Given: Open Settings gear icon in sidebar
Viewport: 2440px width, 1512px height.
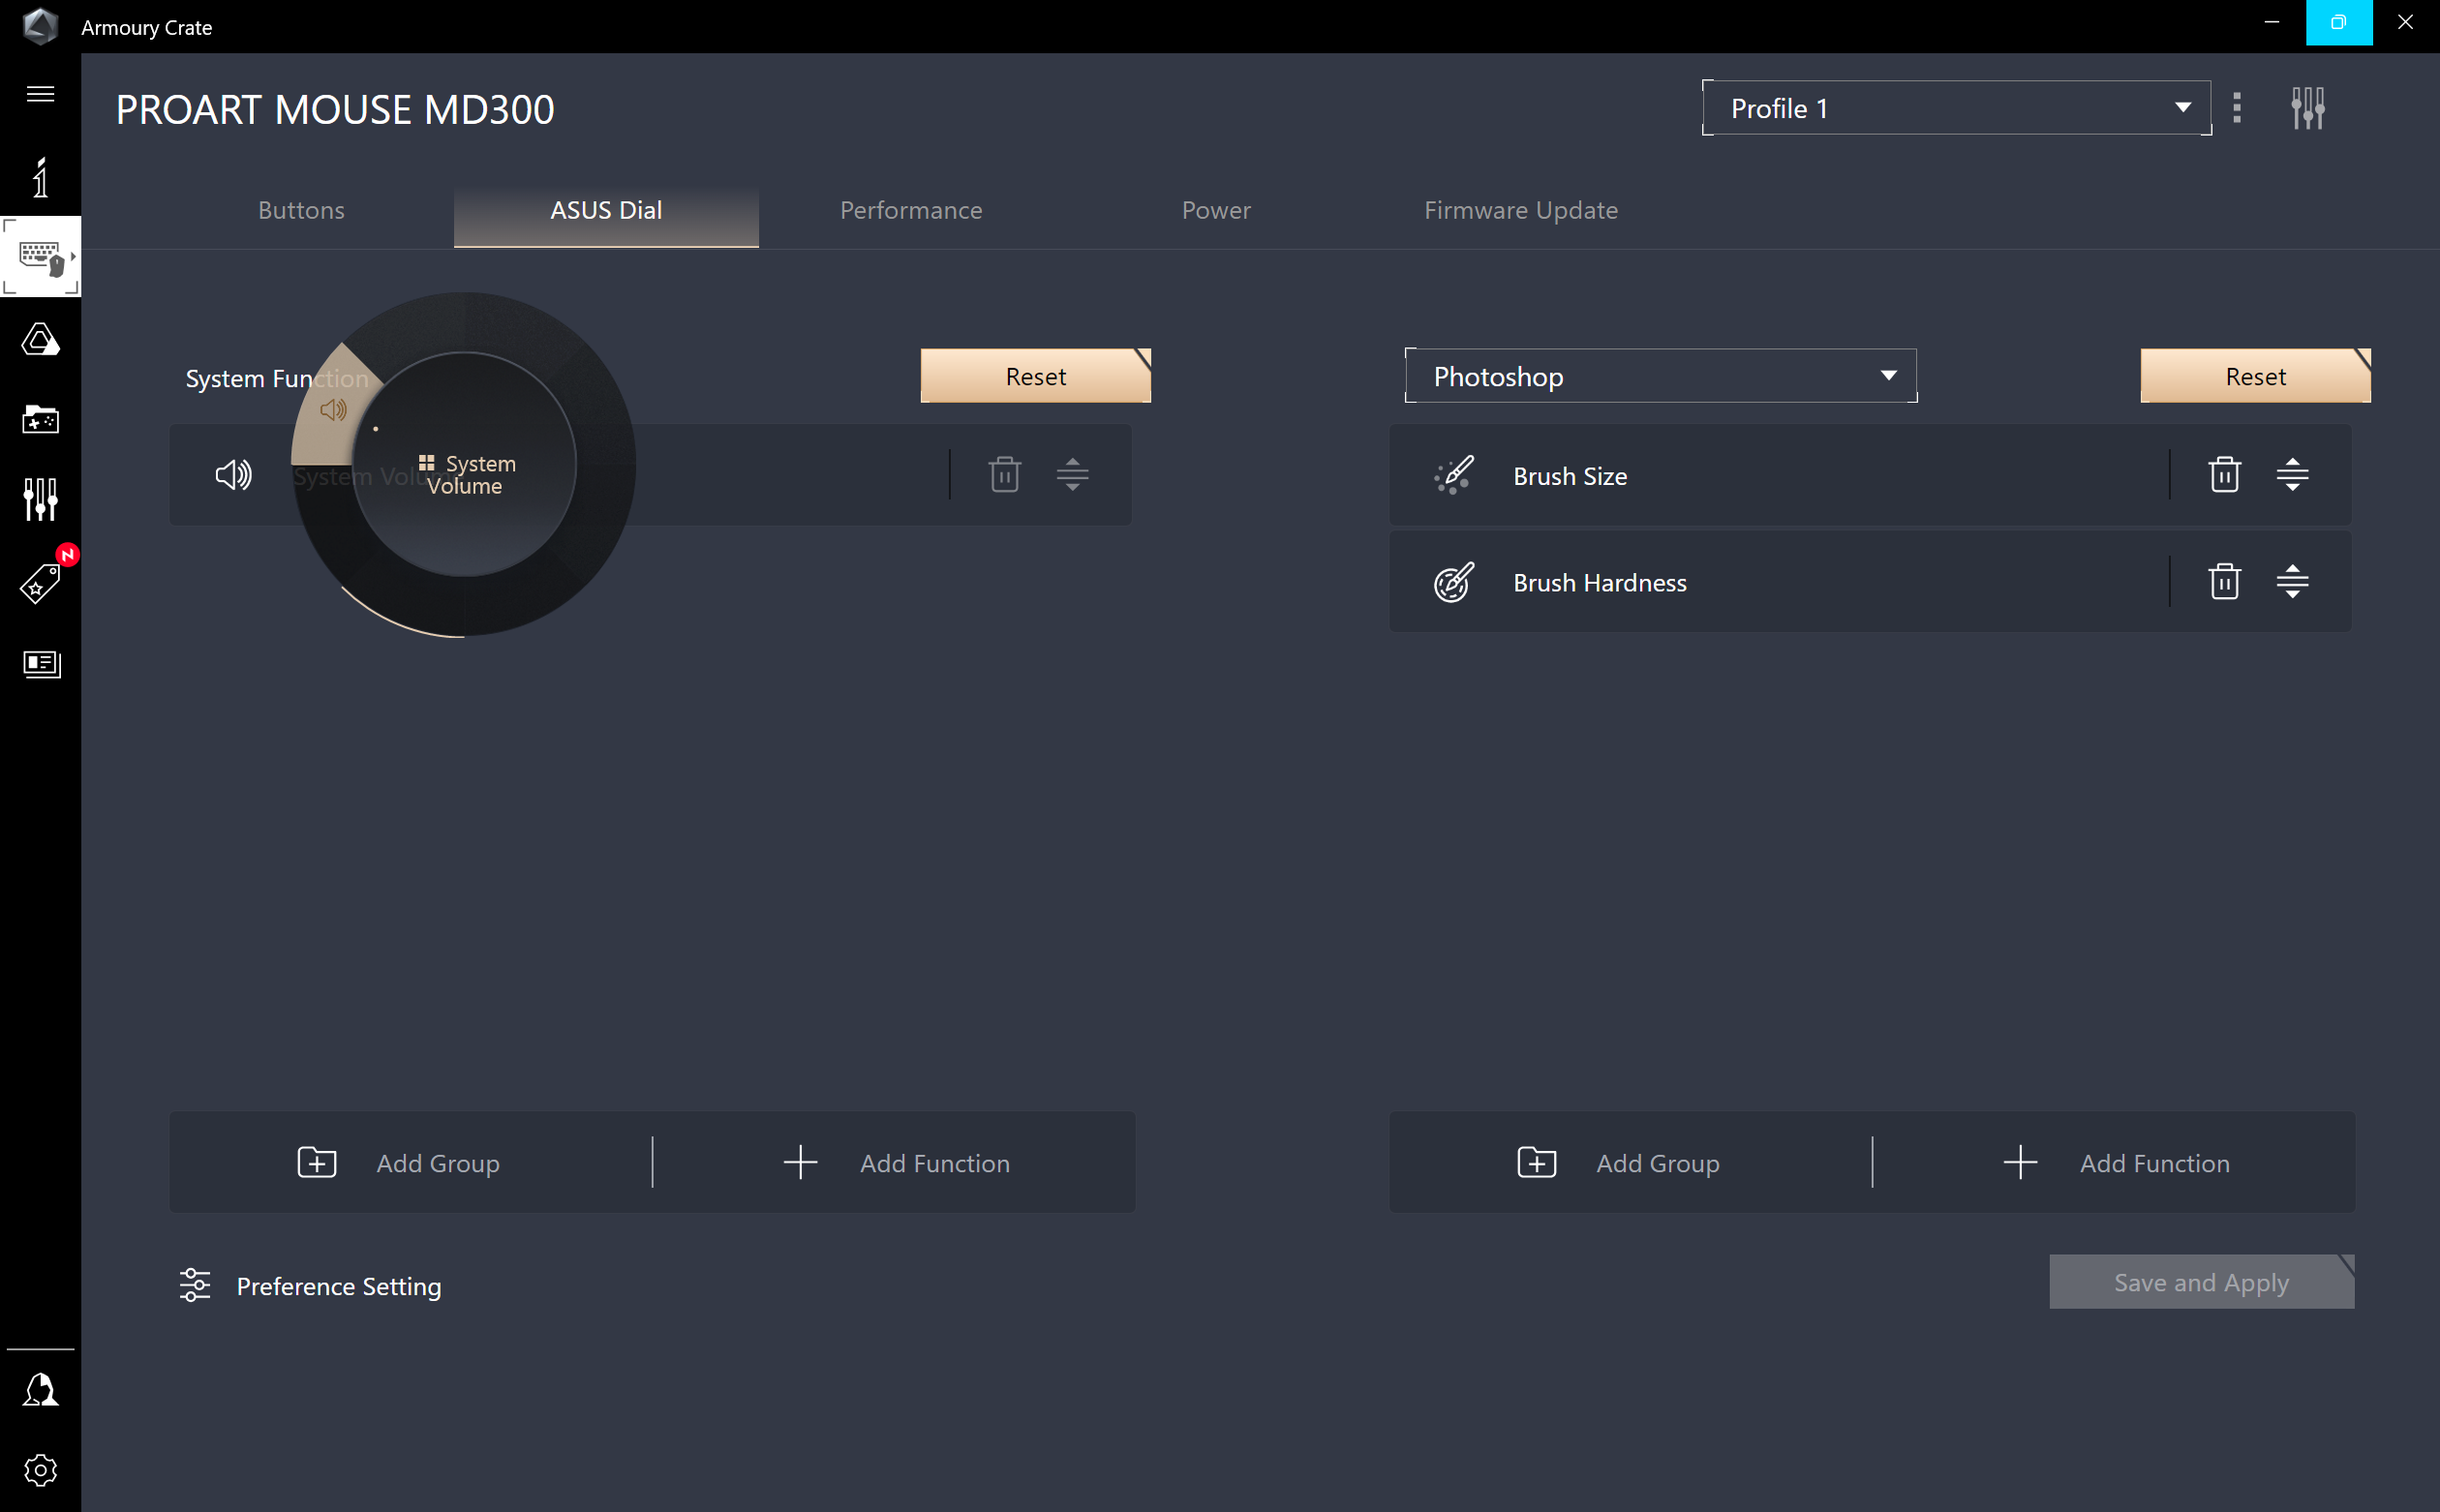Looking at the screenshot, I should [x=40, y=1470].
